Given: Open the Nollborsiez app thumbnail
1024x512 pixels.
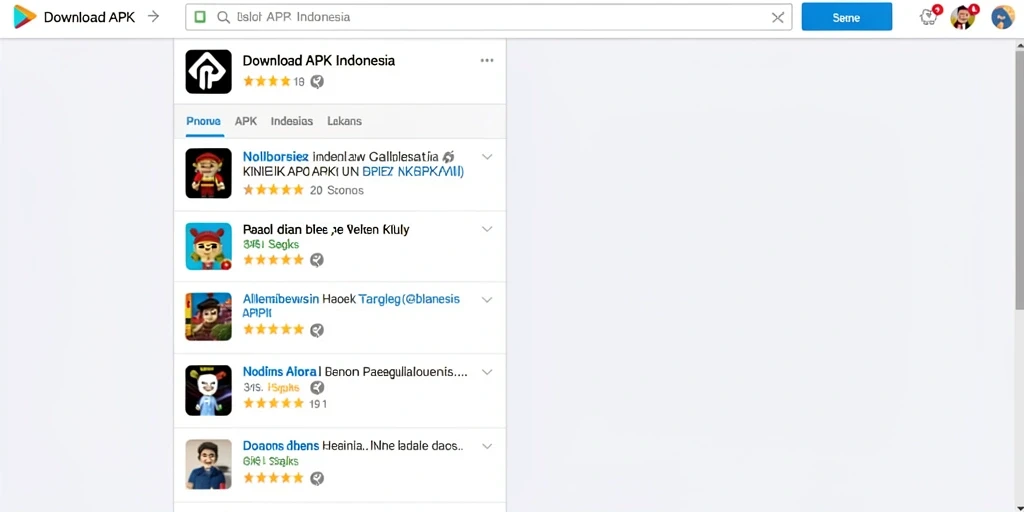Looking at the screenshot, I should [208, 173].
